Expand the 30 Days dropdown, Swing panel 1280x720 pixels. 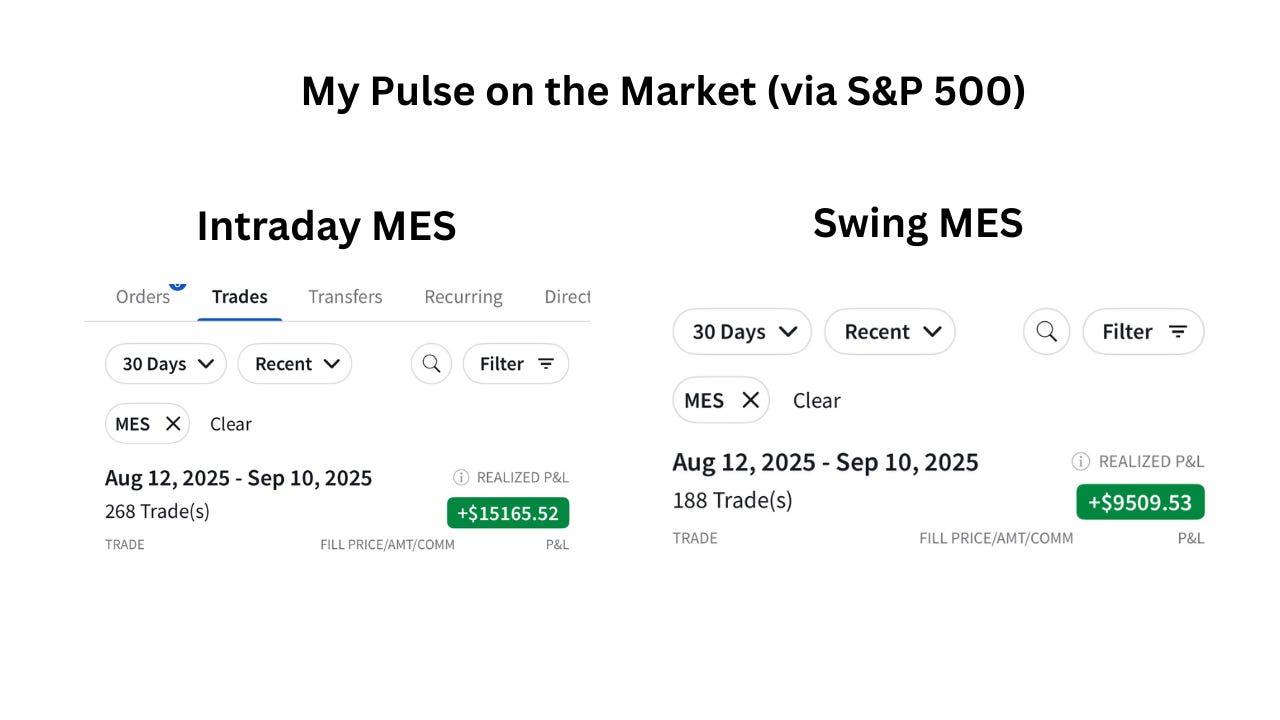click(x=742, y=331)
